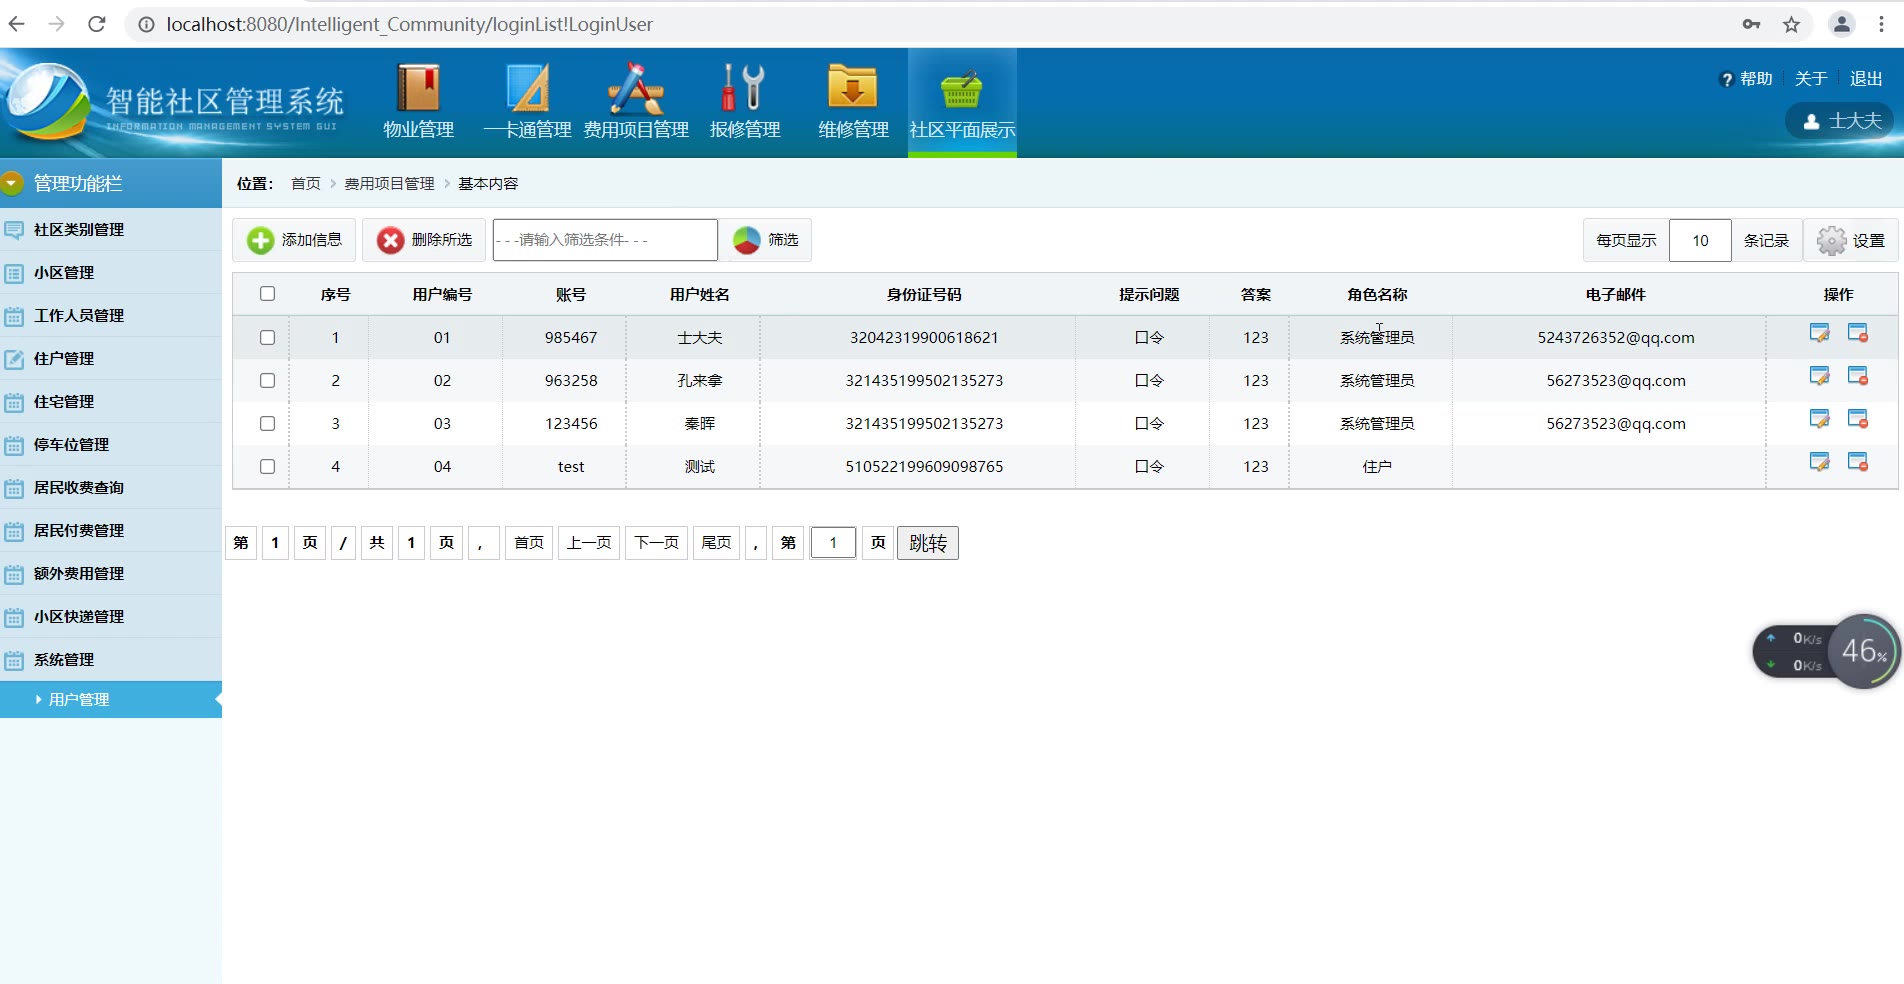This screenshot has width=1904, height=984.
Task: Expand 工作人员管理 in sidebar
Action: [111, 315]
